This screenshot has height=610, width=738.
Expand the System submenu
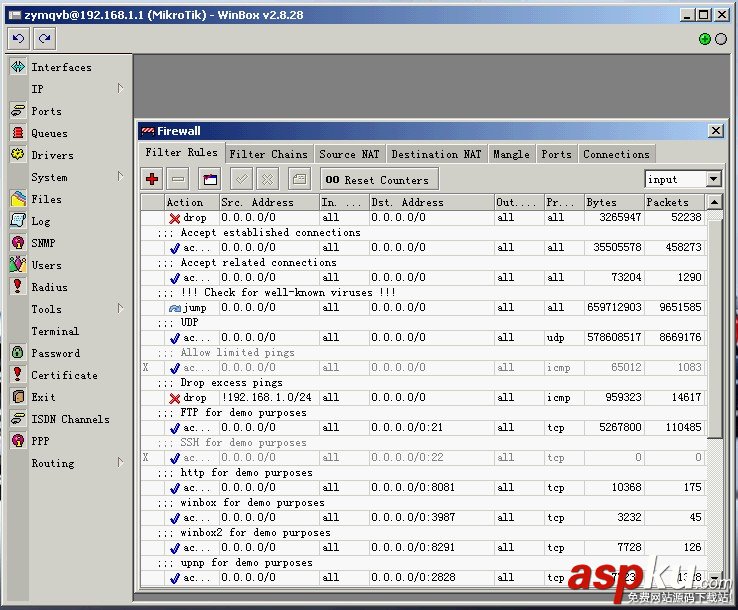tap(120, 177)
